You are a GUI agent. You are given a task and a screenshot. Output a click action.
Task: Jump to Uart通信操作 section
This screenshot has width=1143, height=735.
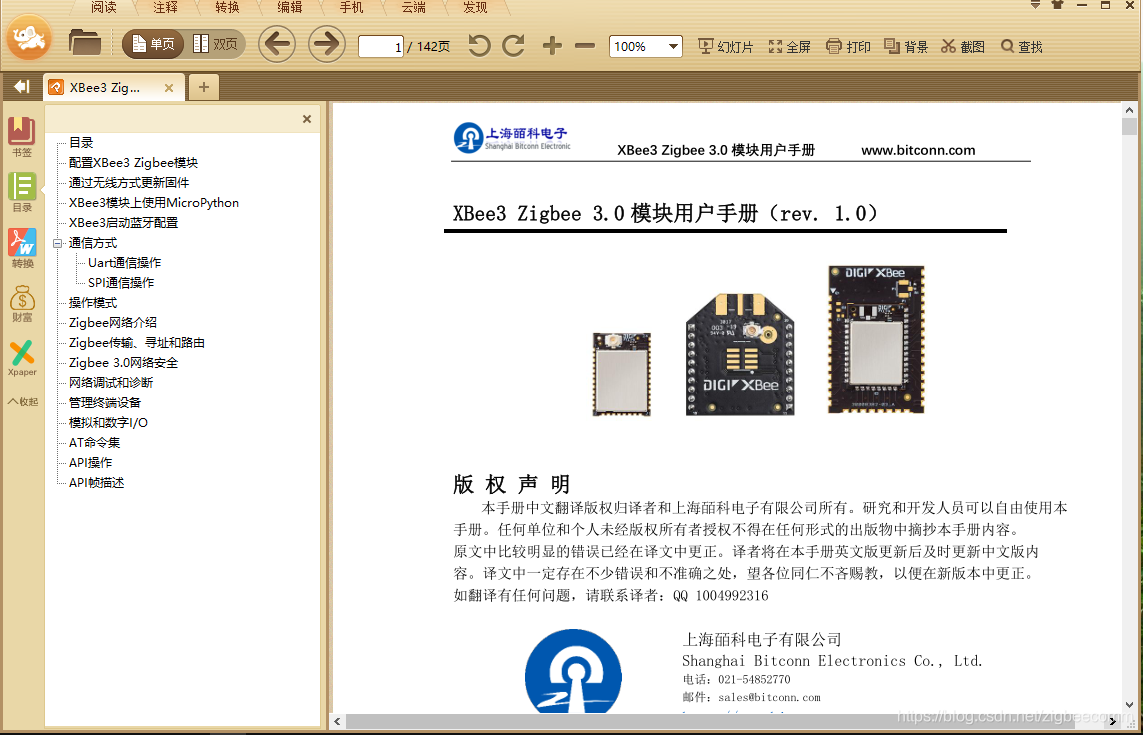(125, 262)
